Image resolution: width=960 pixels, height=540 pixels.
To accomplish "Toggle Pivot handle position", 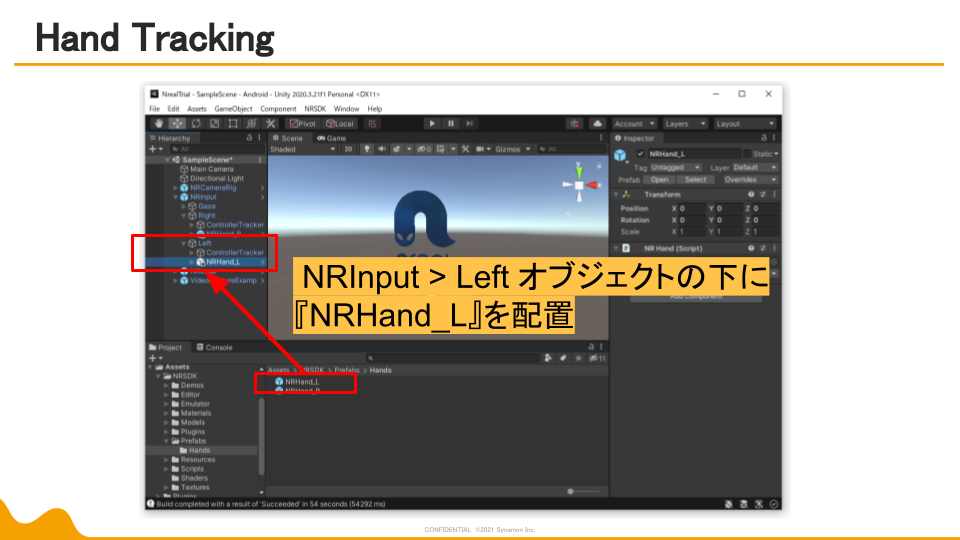I will click(302, 124).
